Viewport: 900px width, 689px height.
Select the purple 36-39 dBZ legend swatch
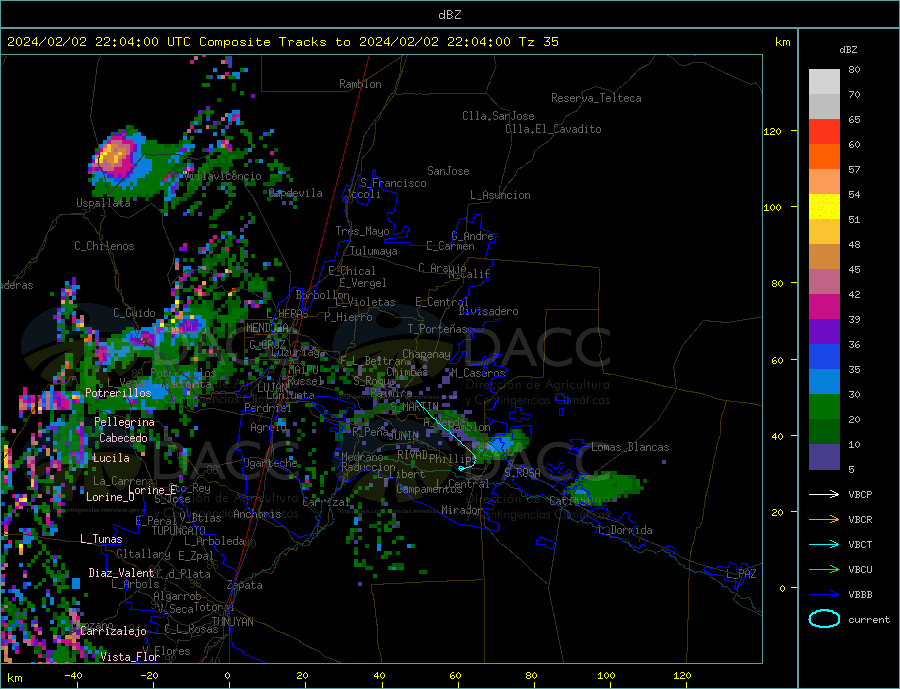[x=824, y=332]
